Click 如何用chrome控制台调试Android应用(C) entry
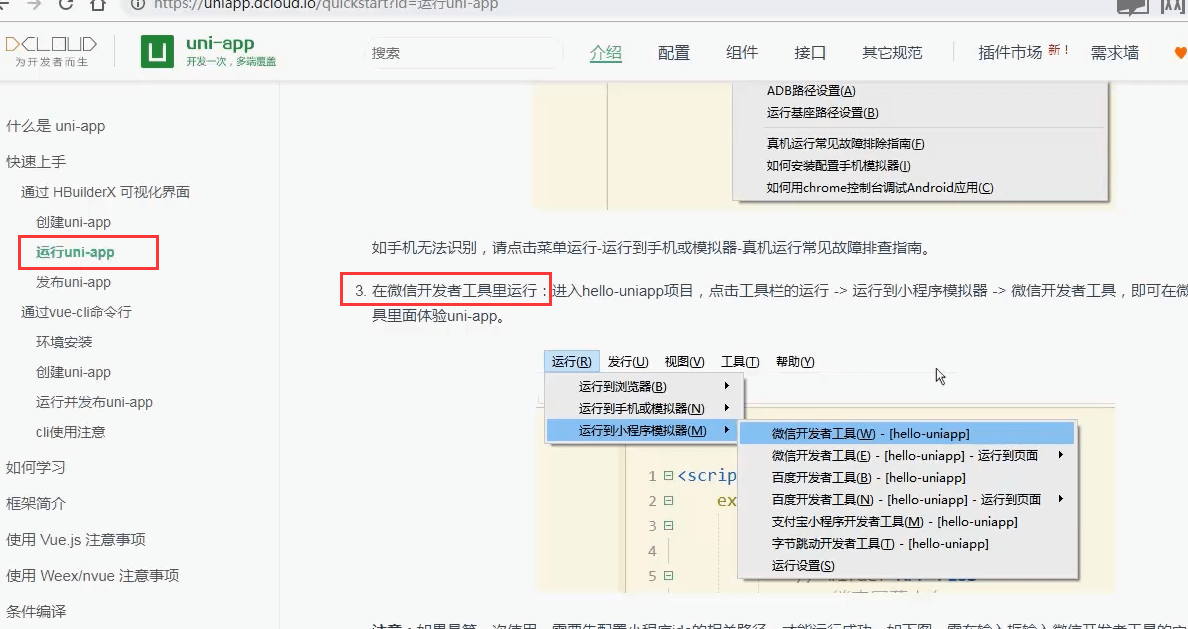1188x629 pixels. pos(880,187)
